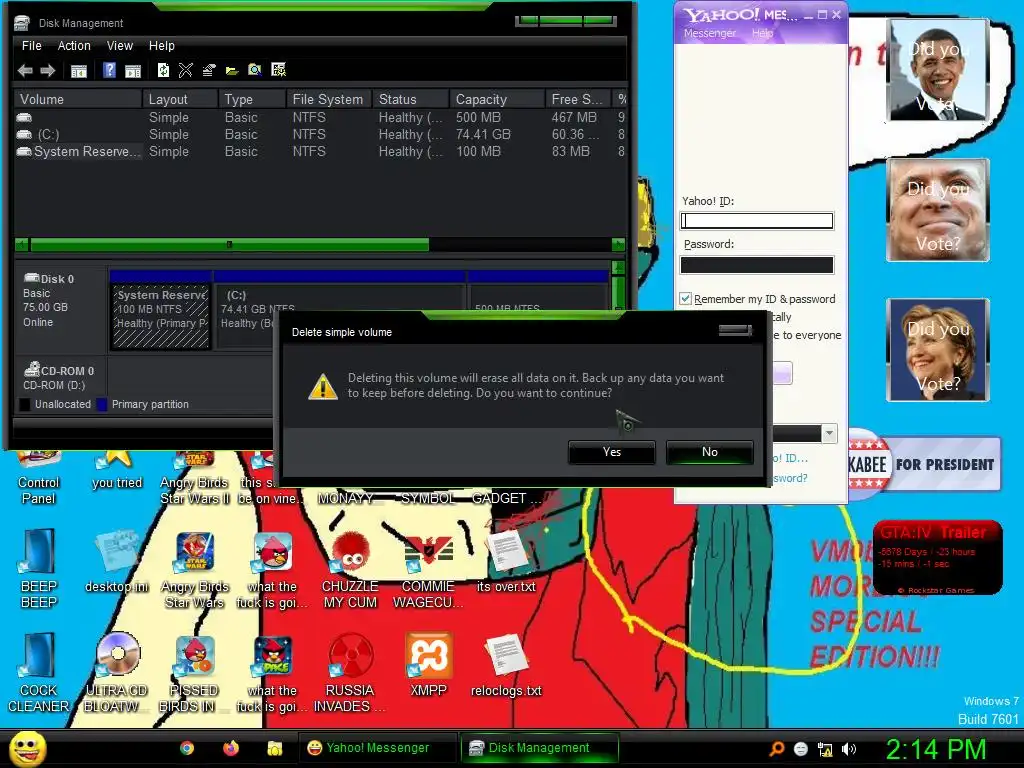Open the file explorer taskbar icon

(x=274, y=748)
